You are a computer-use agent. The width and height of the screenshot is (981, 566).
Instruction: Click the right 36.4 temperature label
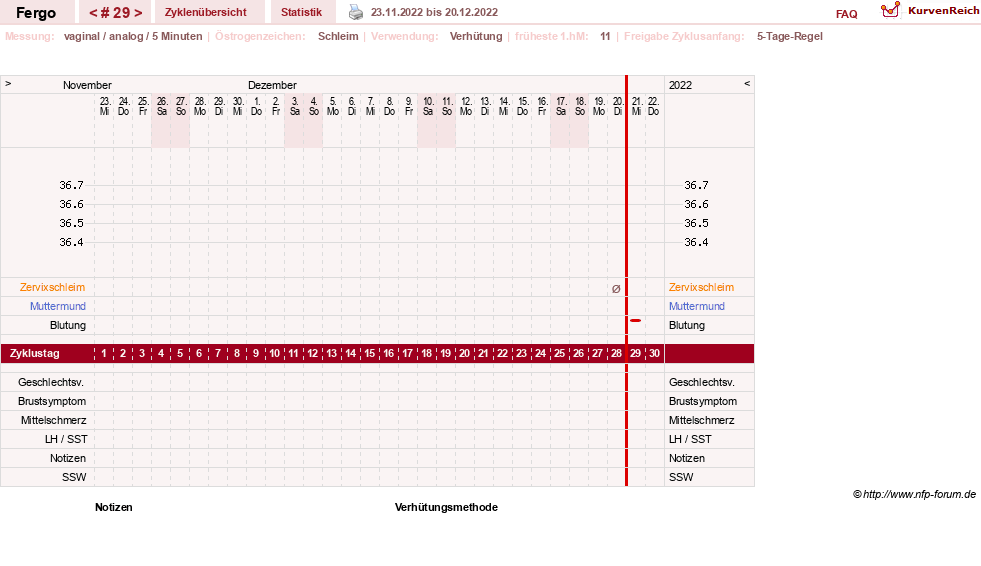[696, 242]
